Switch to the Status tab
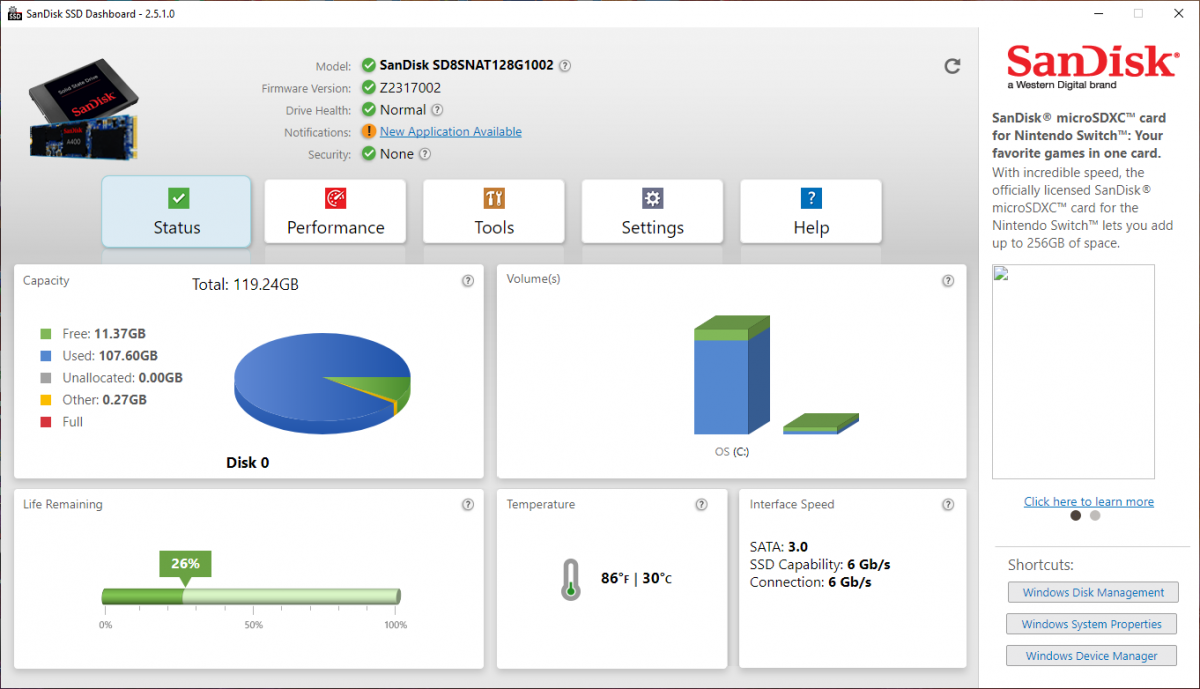Viewport: 1200px width, 689px height. coord(176,211)
